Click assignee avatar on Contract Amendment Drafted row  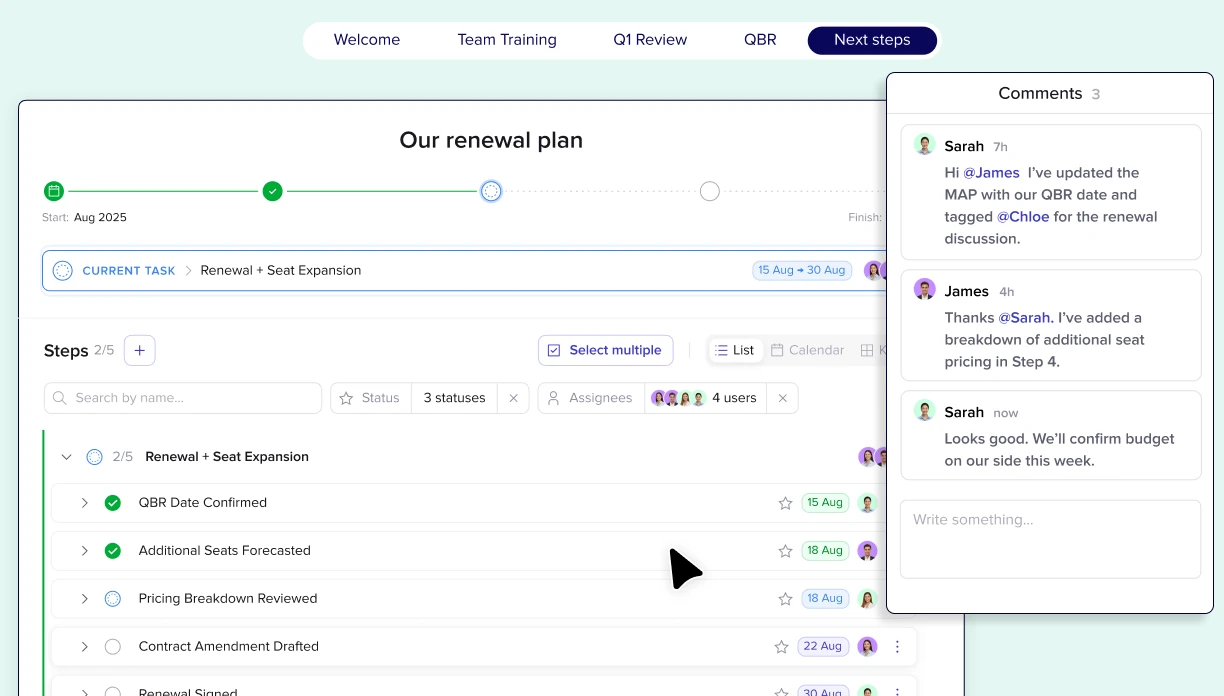click(867, 647)
